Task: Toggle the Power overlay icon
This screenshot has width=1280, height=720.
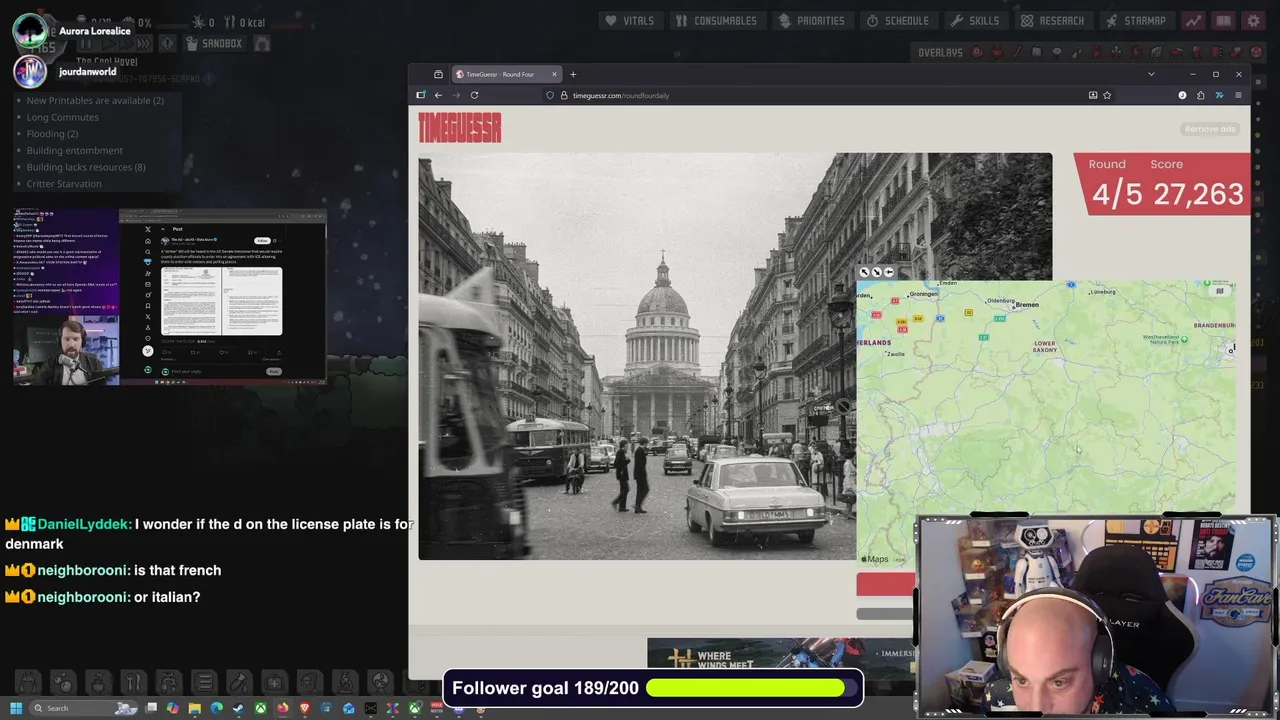Action: tap(997, 52)
